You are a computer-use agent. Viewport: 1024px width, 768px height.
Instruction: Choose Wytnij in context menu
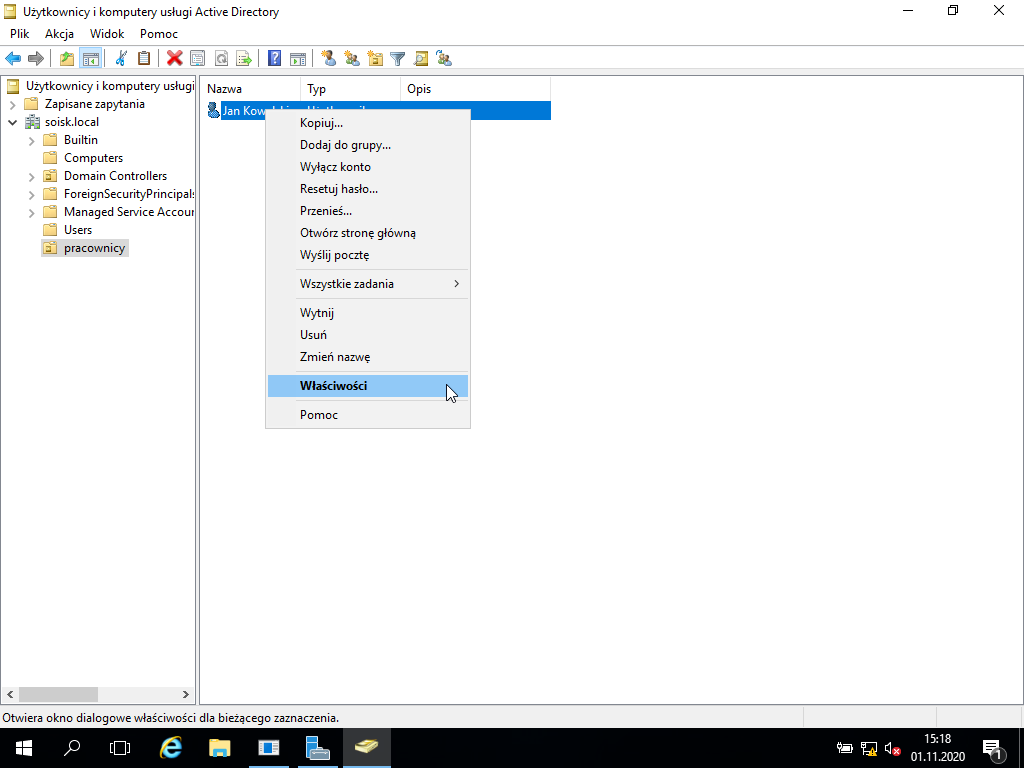(x=368, y=313)
